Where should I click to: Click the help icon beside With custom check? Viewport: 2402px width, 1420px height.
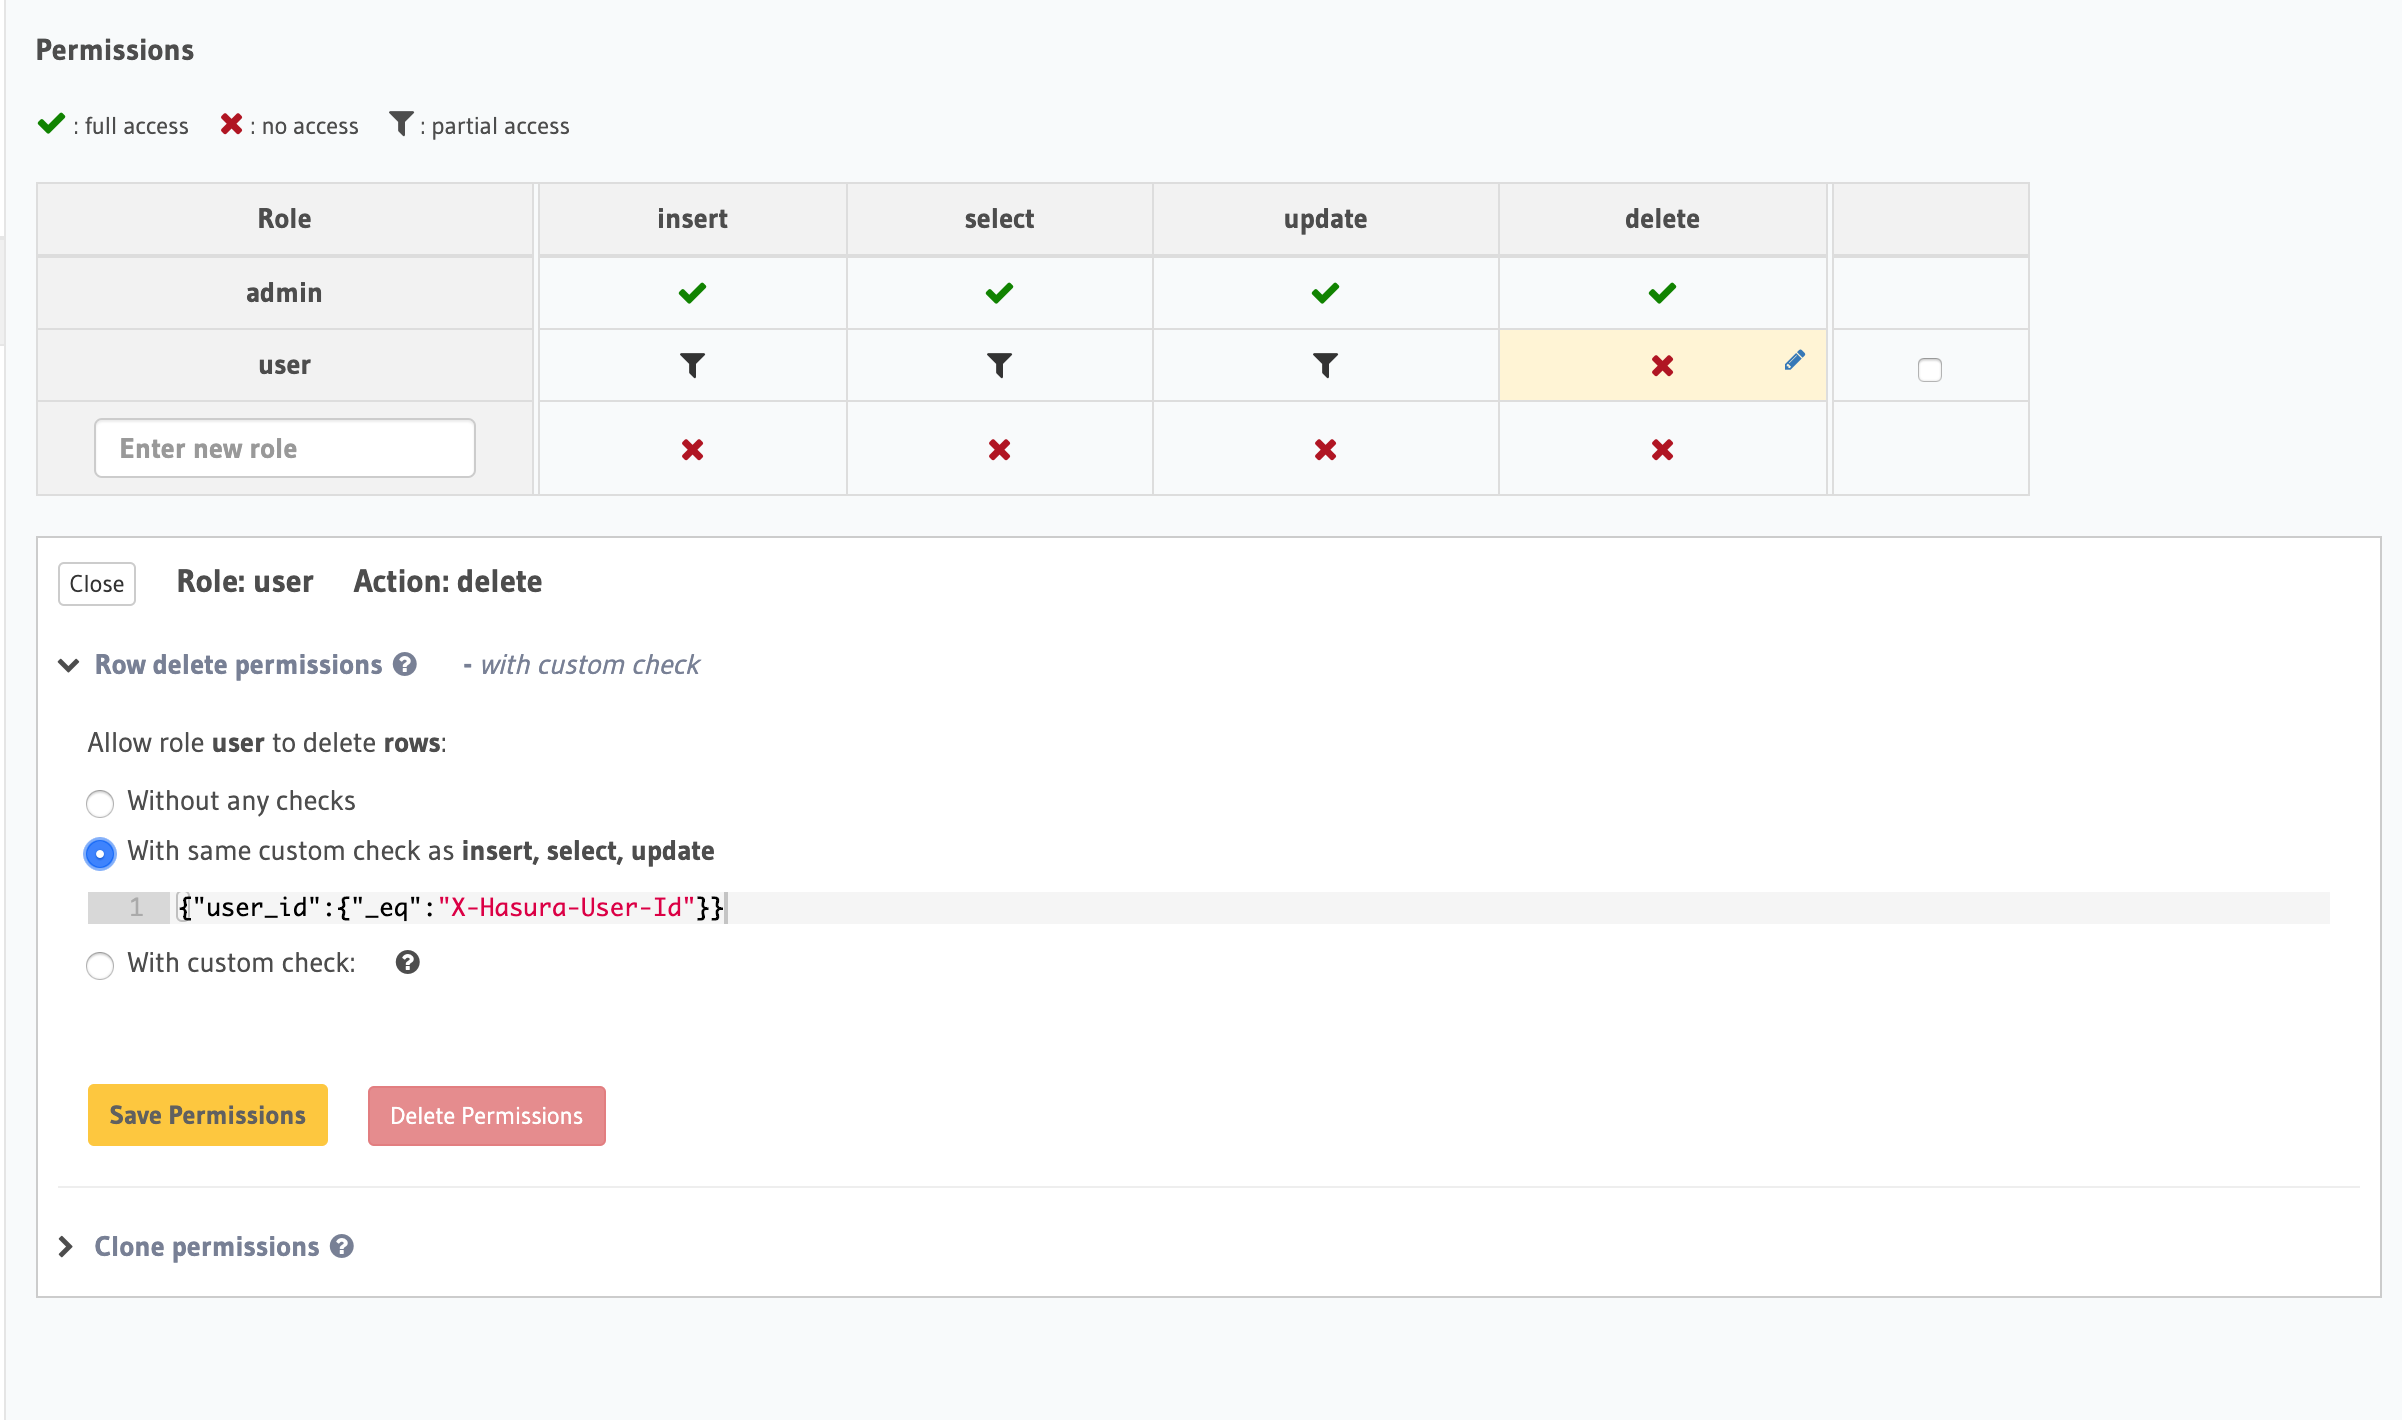point(407,962)
